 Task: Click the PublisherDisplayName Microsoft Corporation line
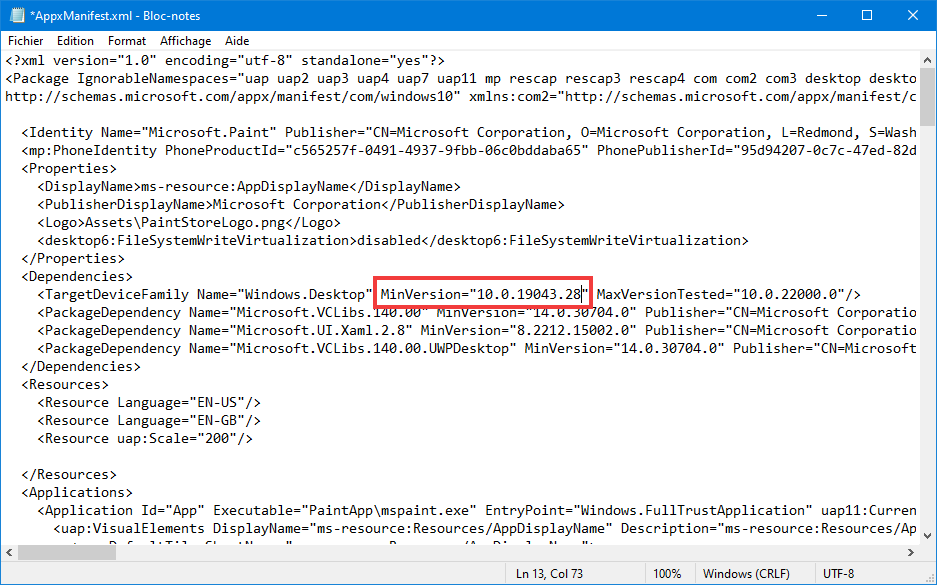[301, 204]
